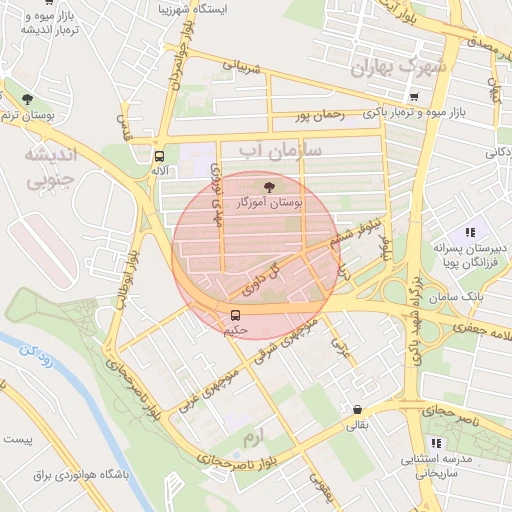Screen dimensions: 512x512
Task: Select the Manouchehri Sharghi street label
Action: (x=286, y=341)
